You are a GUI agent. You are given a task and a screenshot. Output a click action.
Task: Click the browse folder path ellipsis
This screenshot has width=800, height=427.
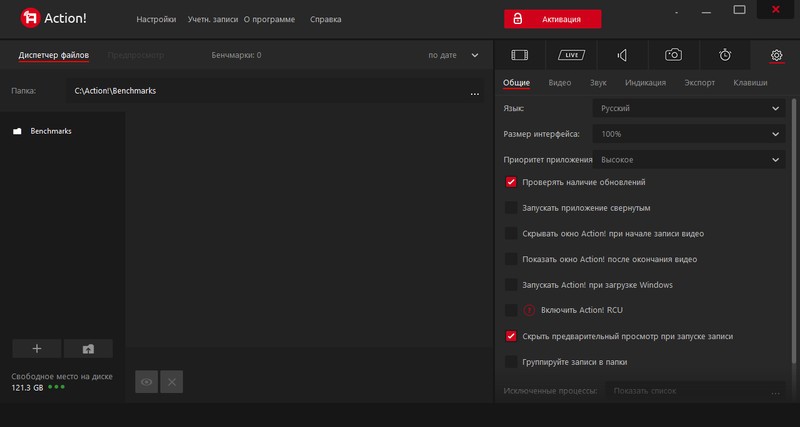pos(475,92)
